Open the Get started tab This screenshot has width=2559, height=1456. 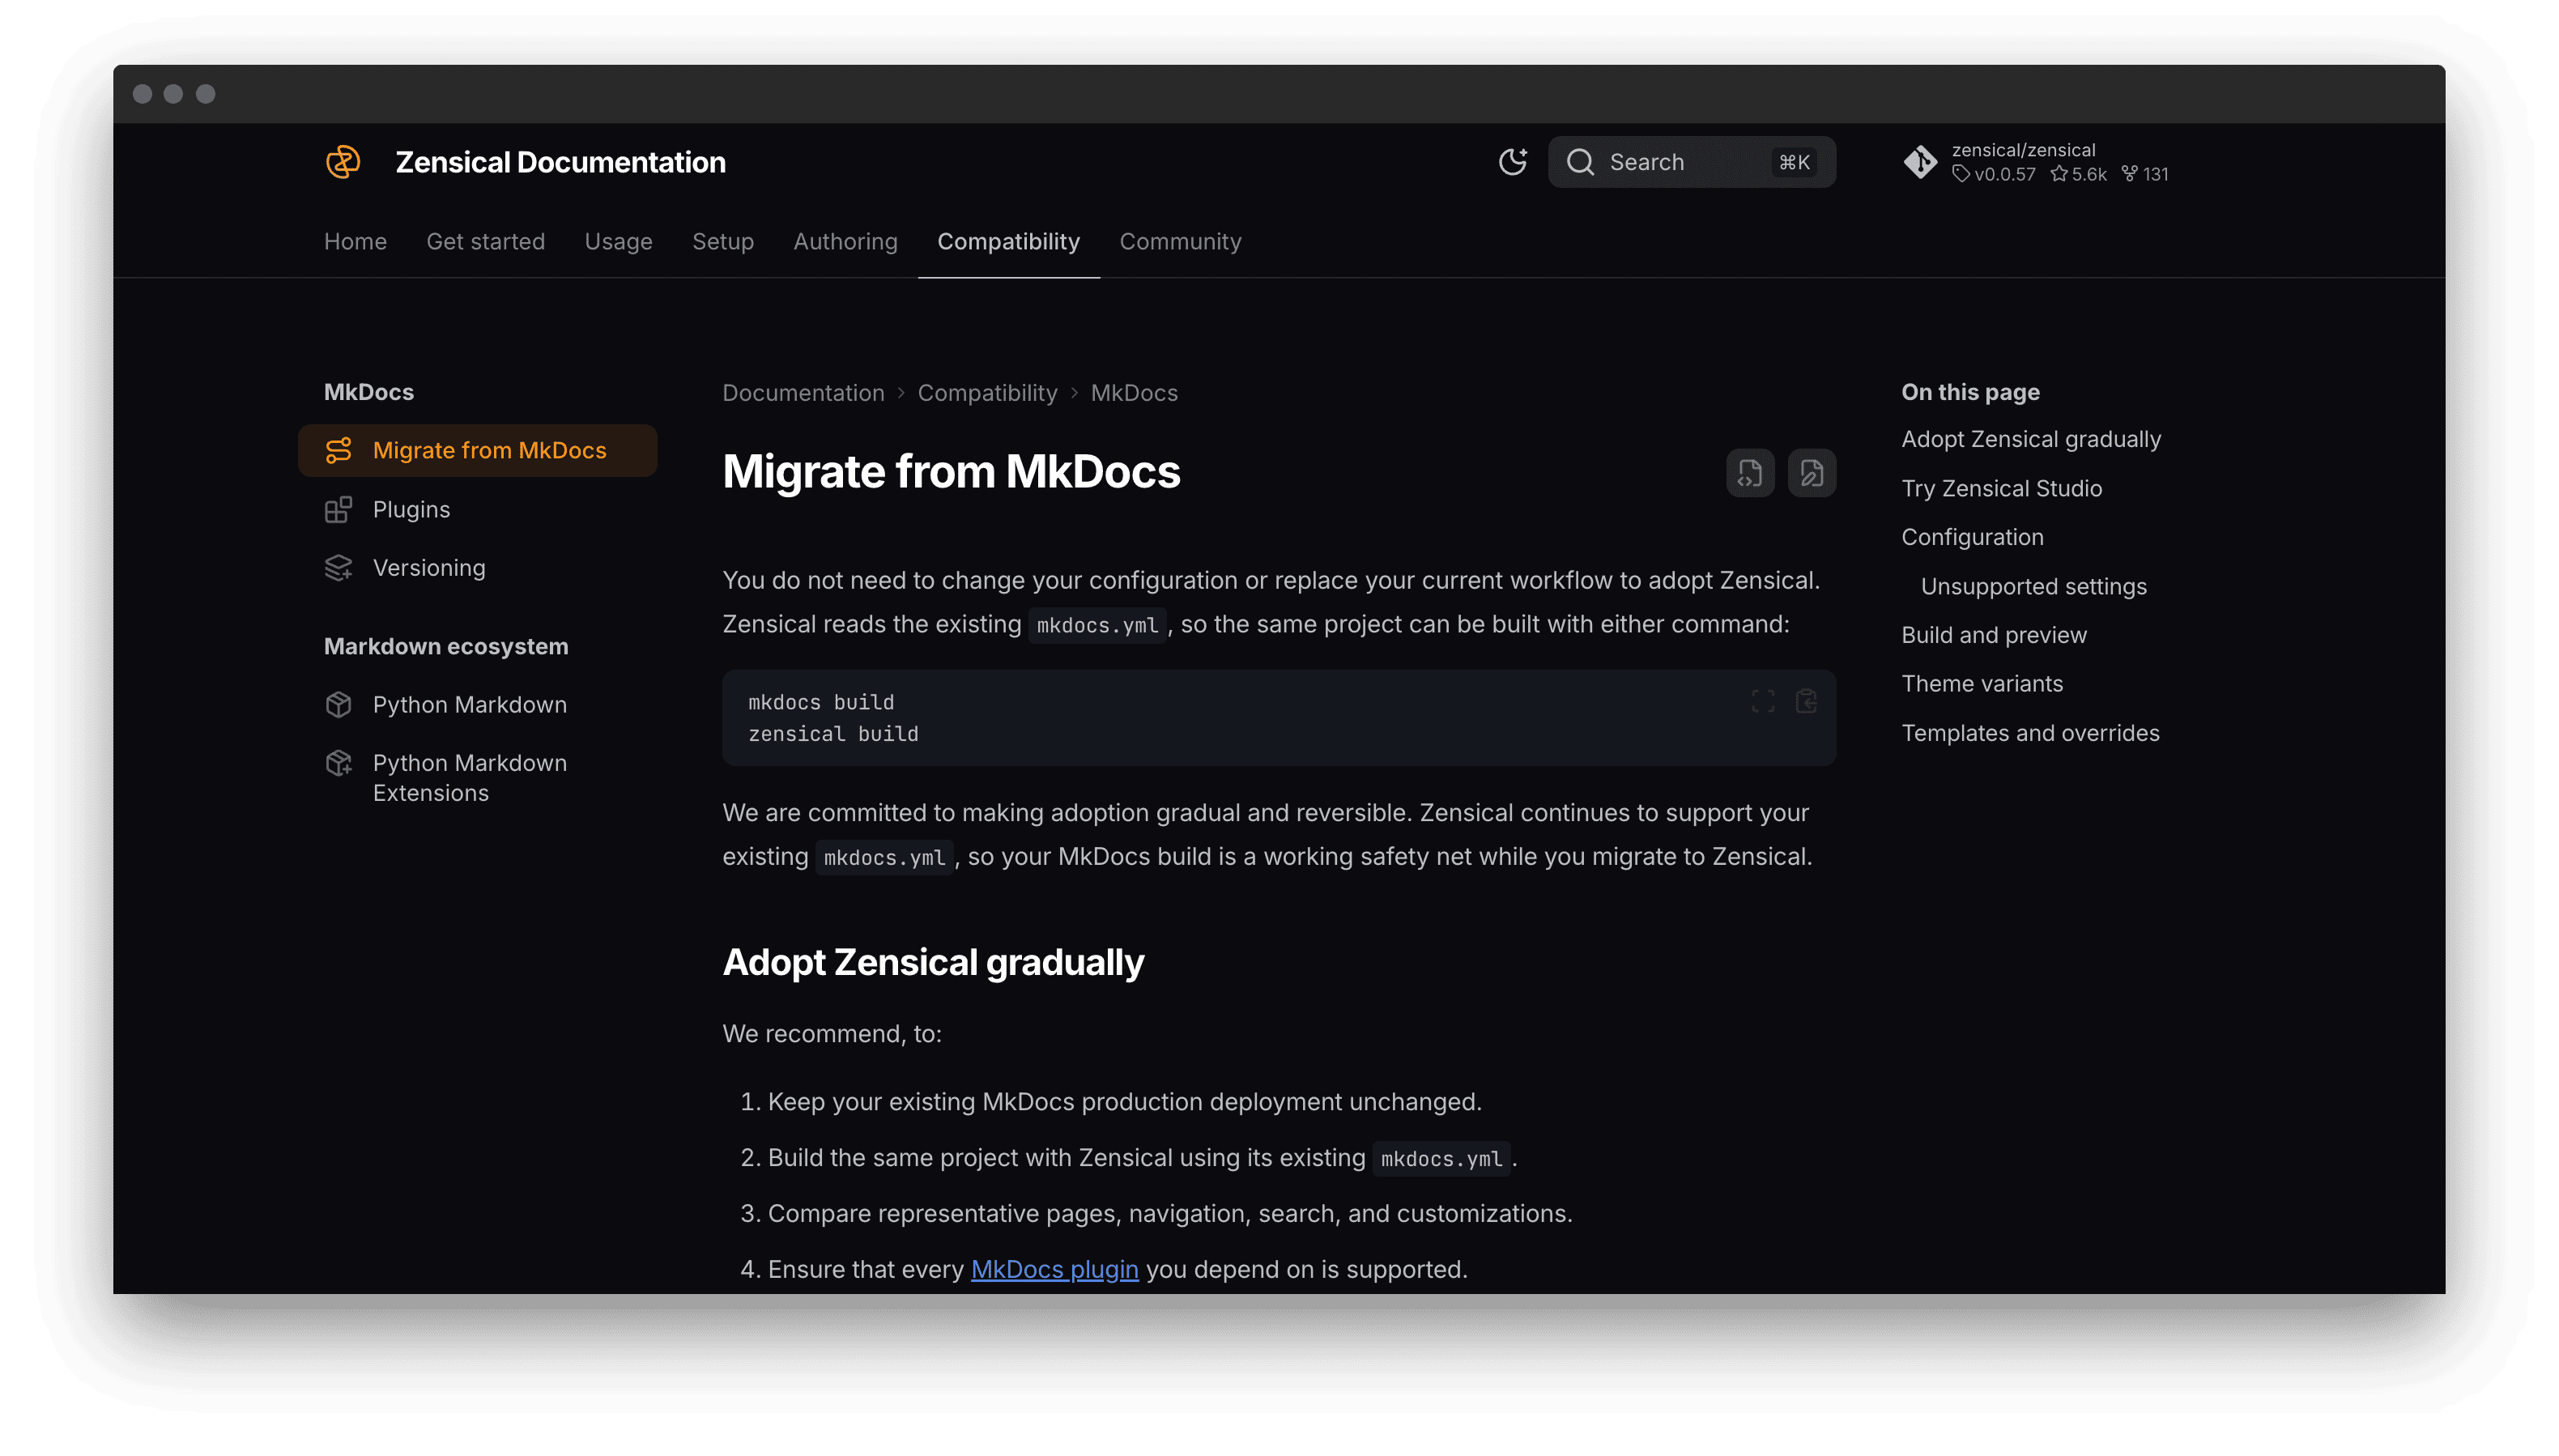click(x=485, y=242)
